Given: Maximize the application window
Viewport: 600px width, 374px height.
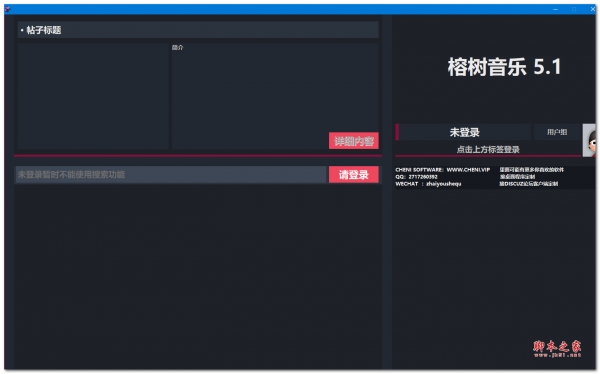Looking at the screenshot, I should point(574,9).
